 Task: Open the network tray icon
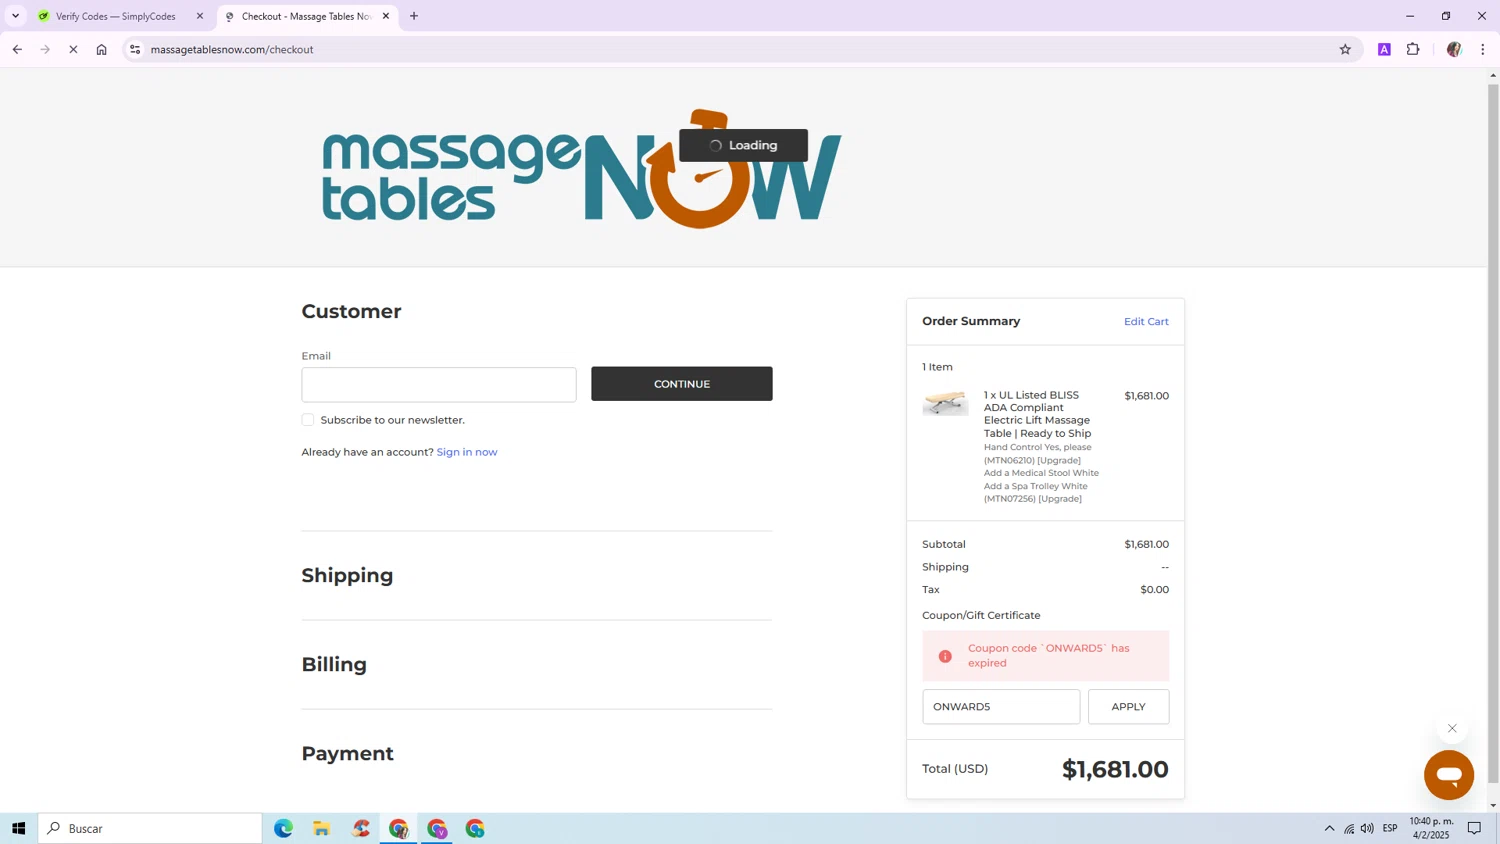click(1349, 828)
